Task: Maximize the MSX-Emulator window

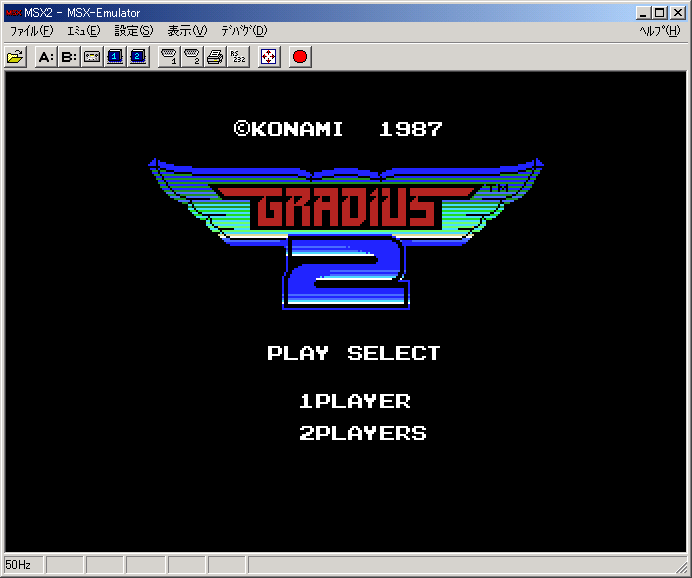Action: pyautogui.click(x=660, y=13)
